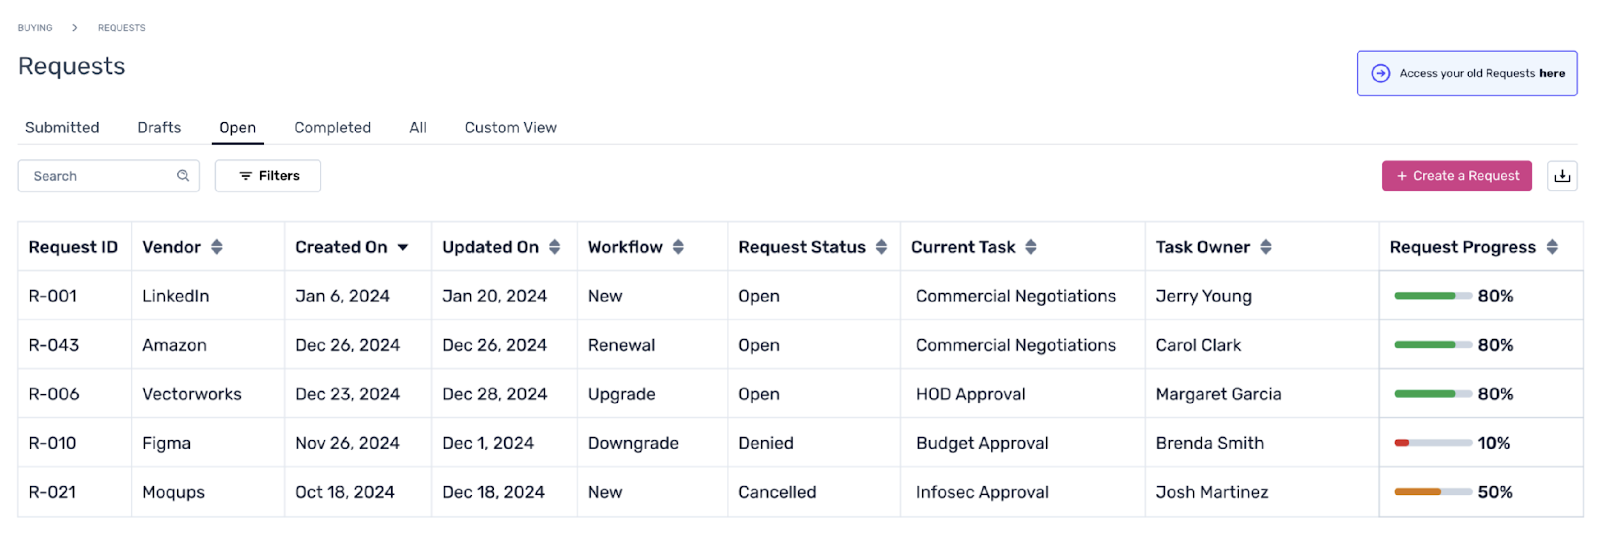Click vendor Amazon

click(174, 345)
